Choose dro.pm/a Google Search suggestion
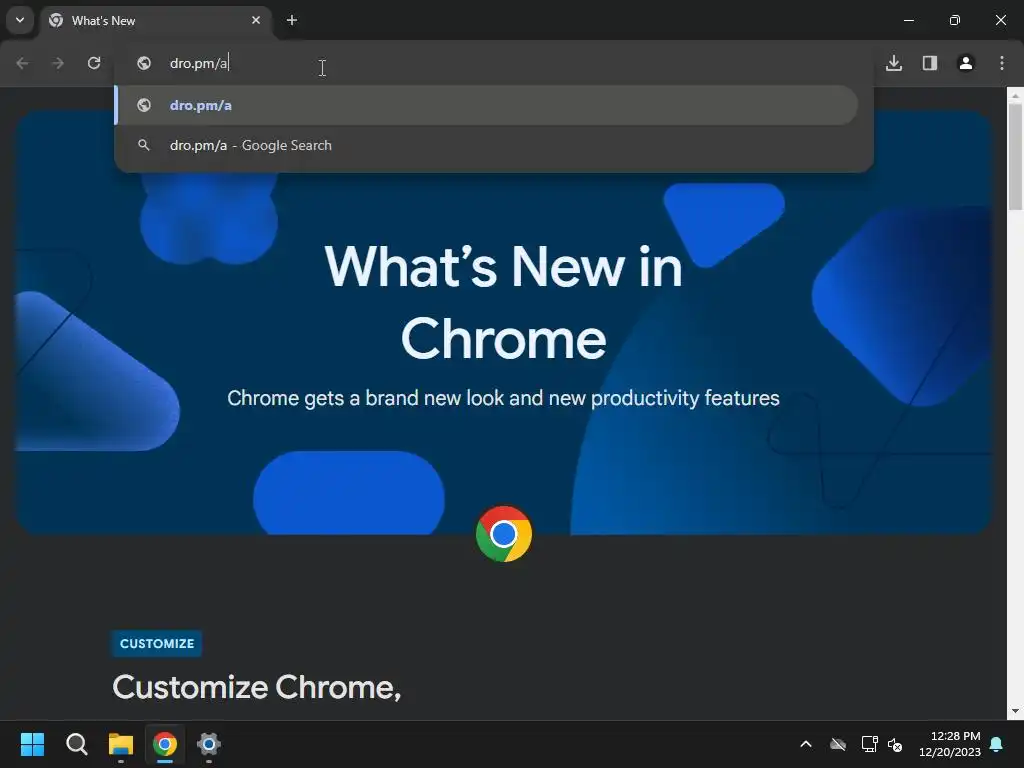 (x=487, y=145)
